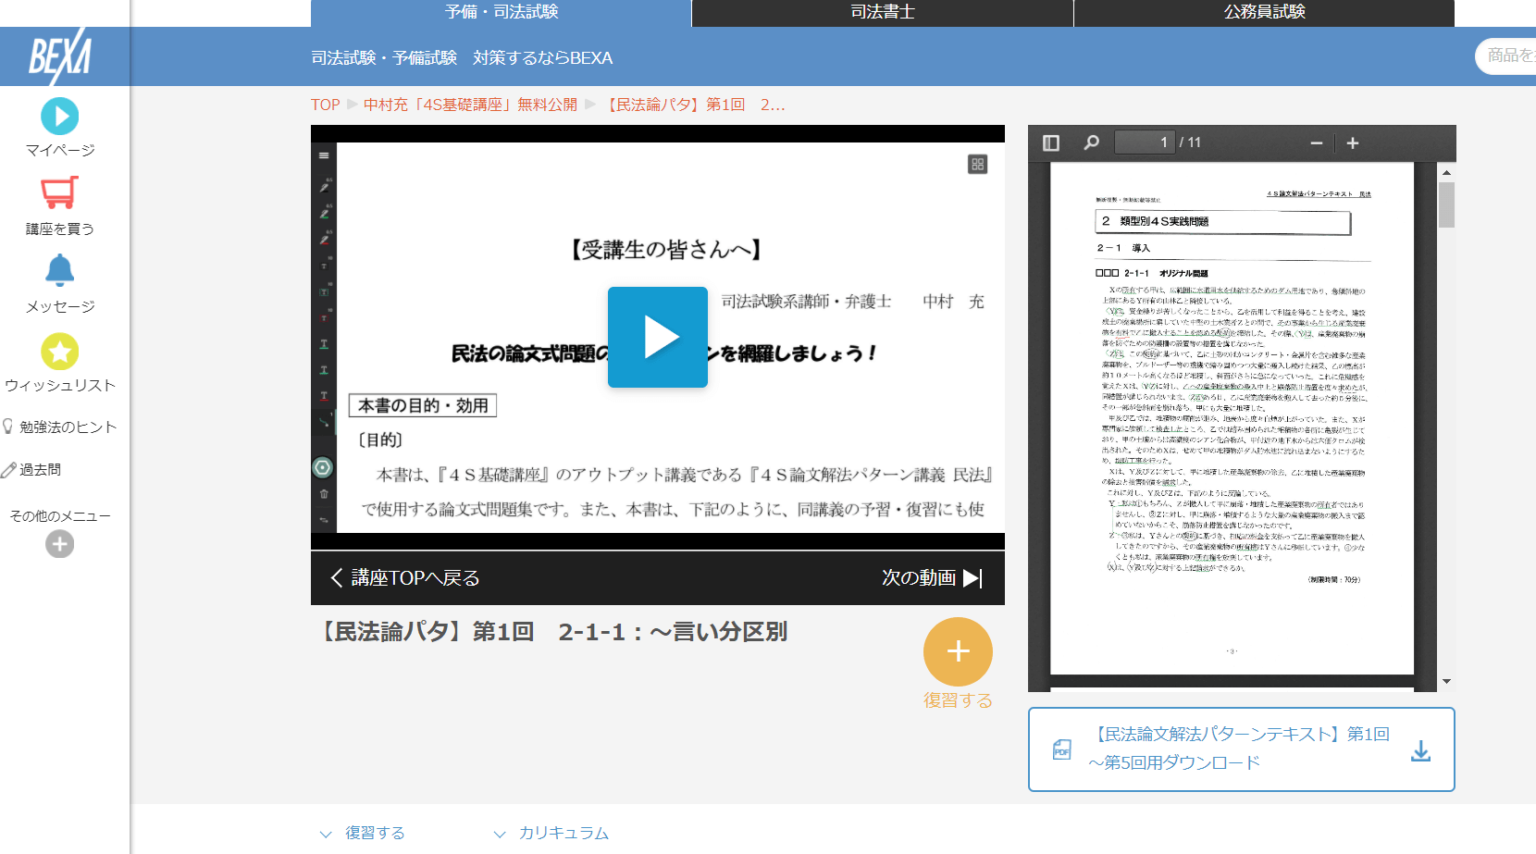This screenshot has width=1536, height=854.
Task: Switch to the 司法書士 tab
Action: coord(882,13)
